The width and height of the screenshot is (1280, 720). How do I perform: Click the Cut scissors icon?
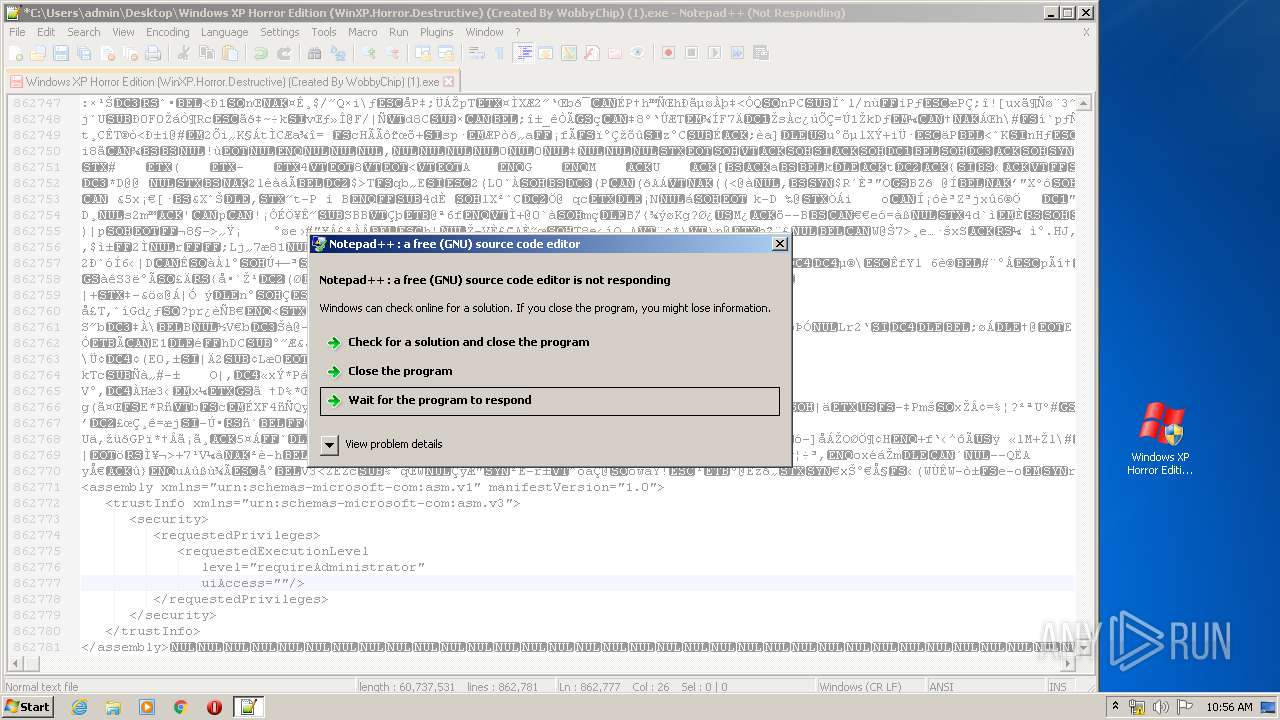point(183,53)
